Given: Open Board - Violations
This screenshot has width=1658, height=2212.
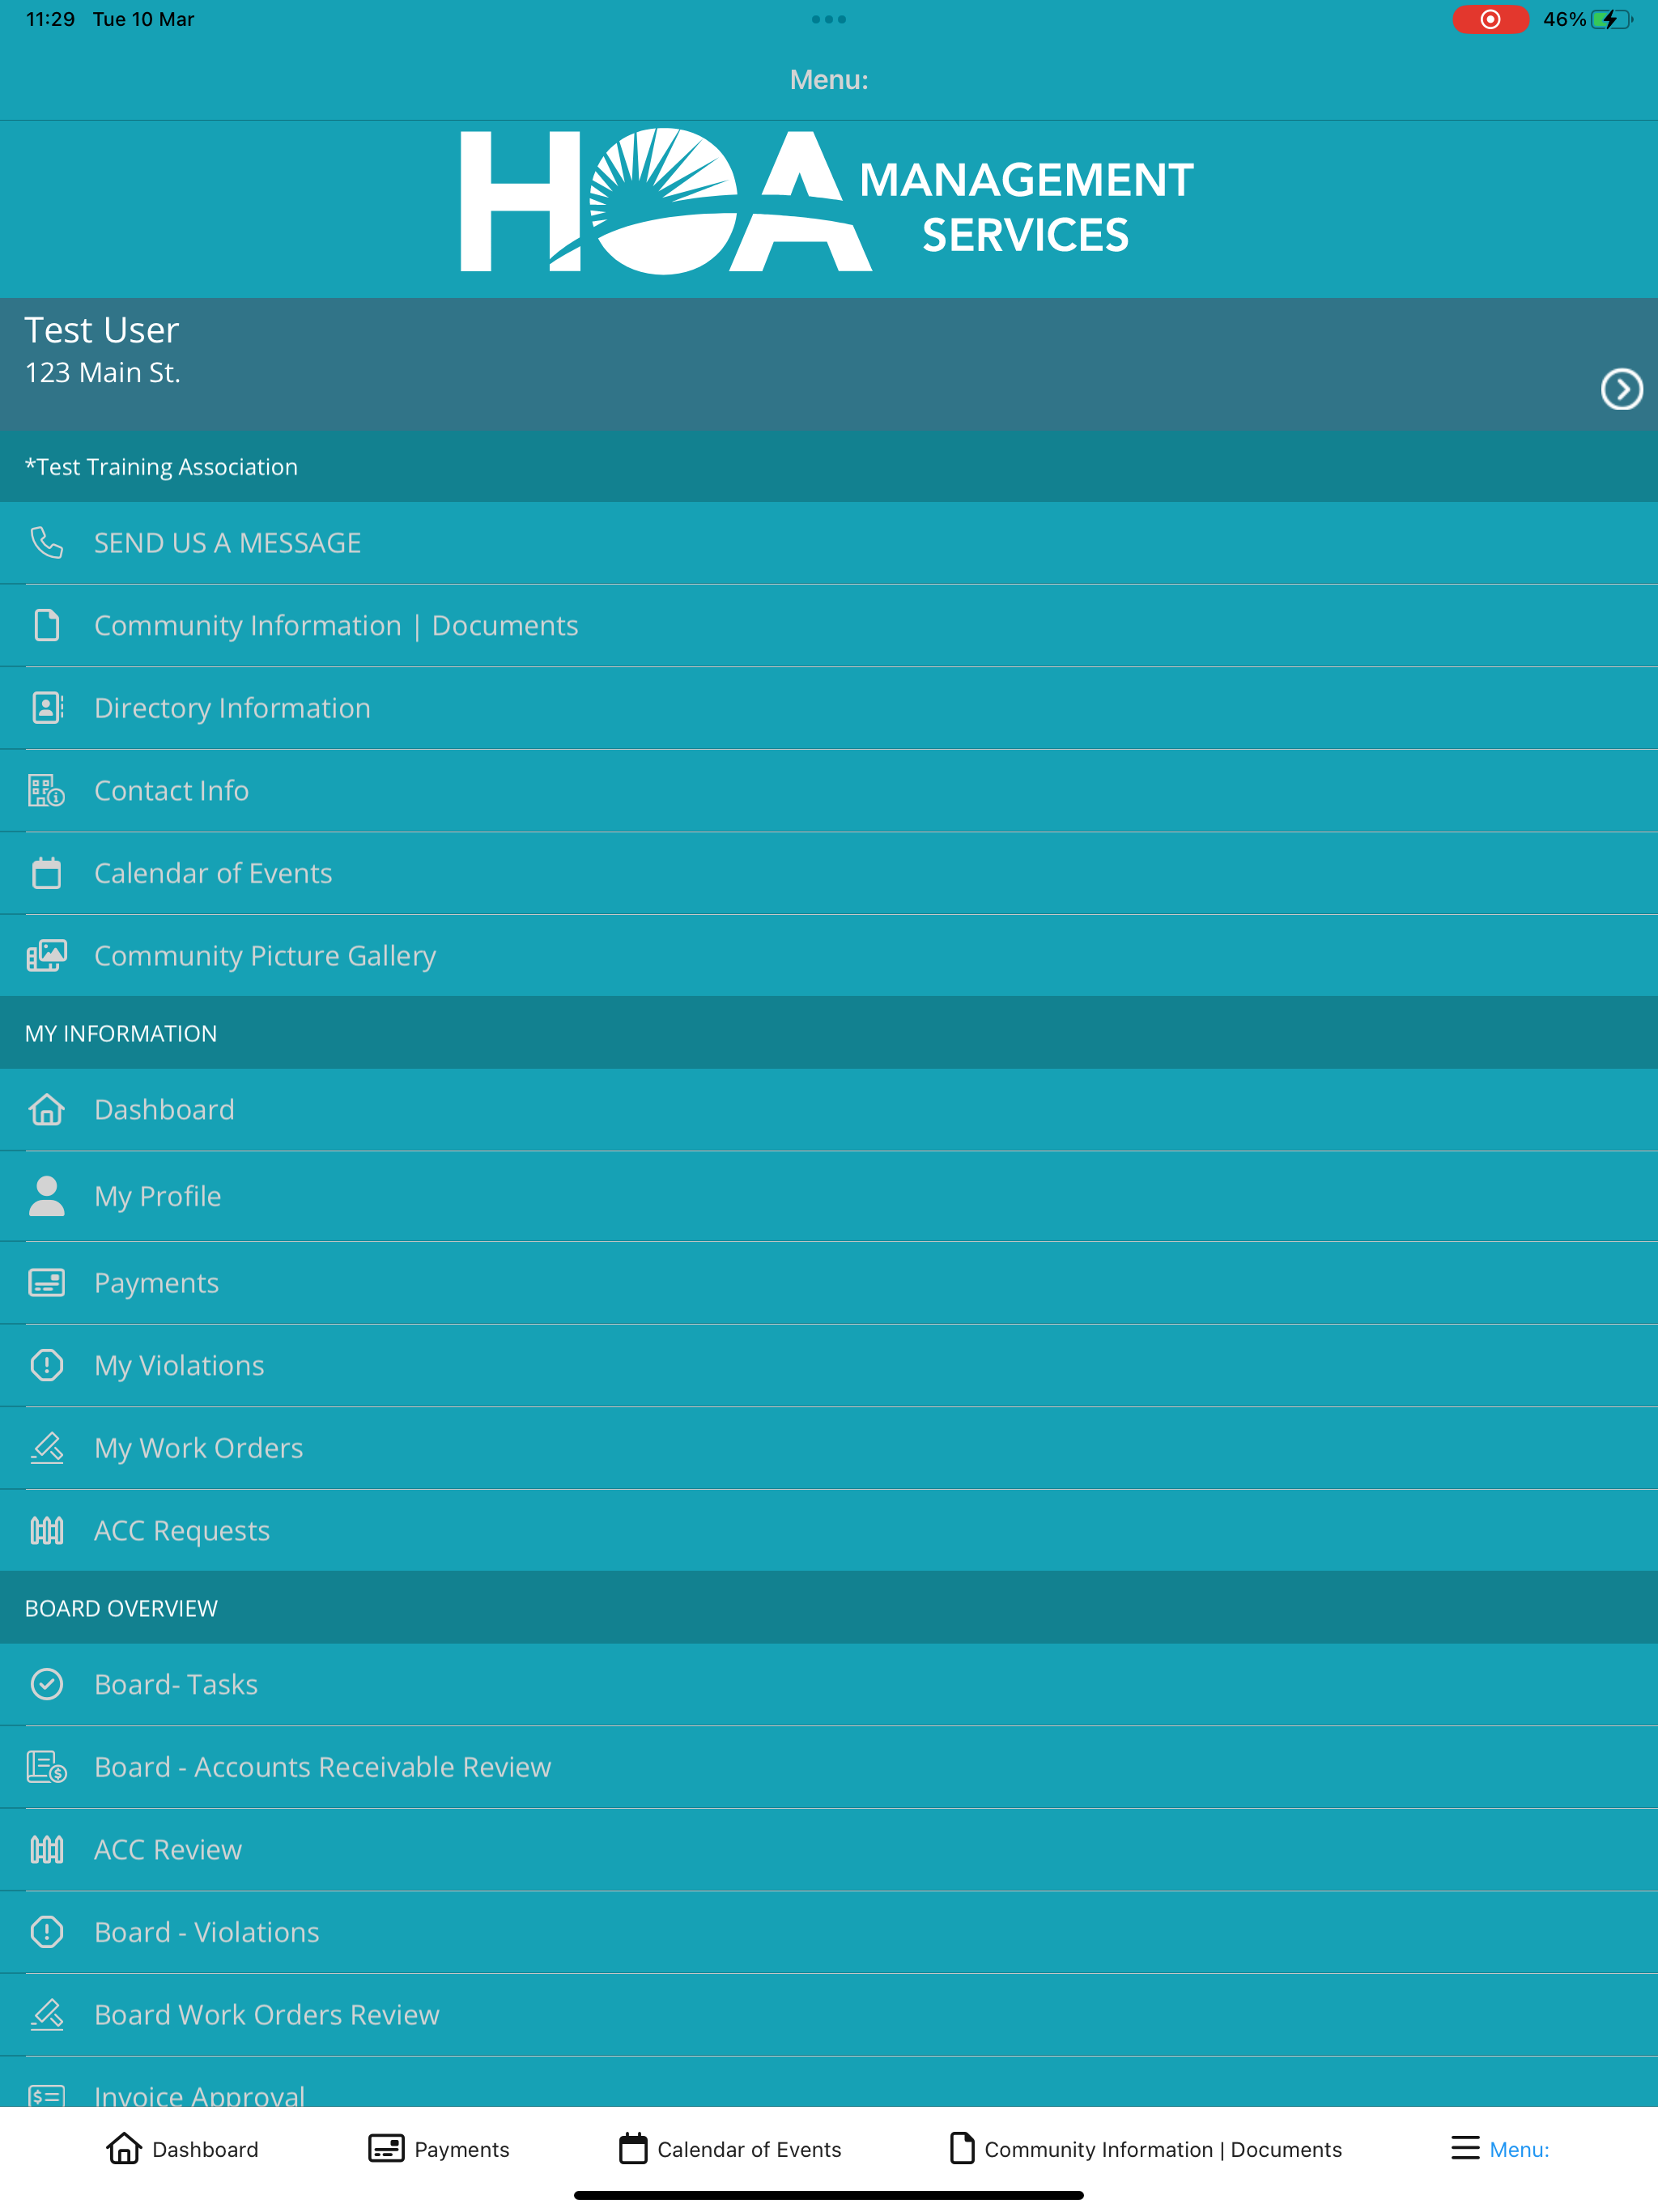Looking at the screenshot, I should tap(829, 1932).
